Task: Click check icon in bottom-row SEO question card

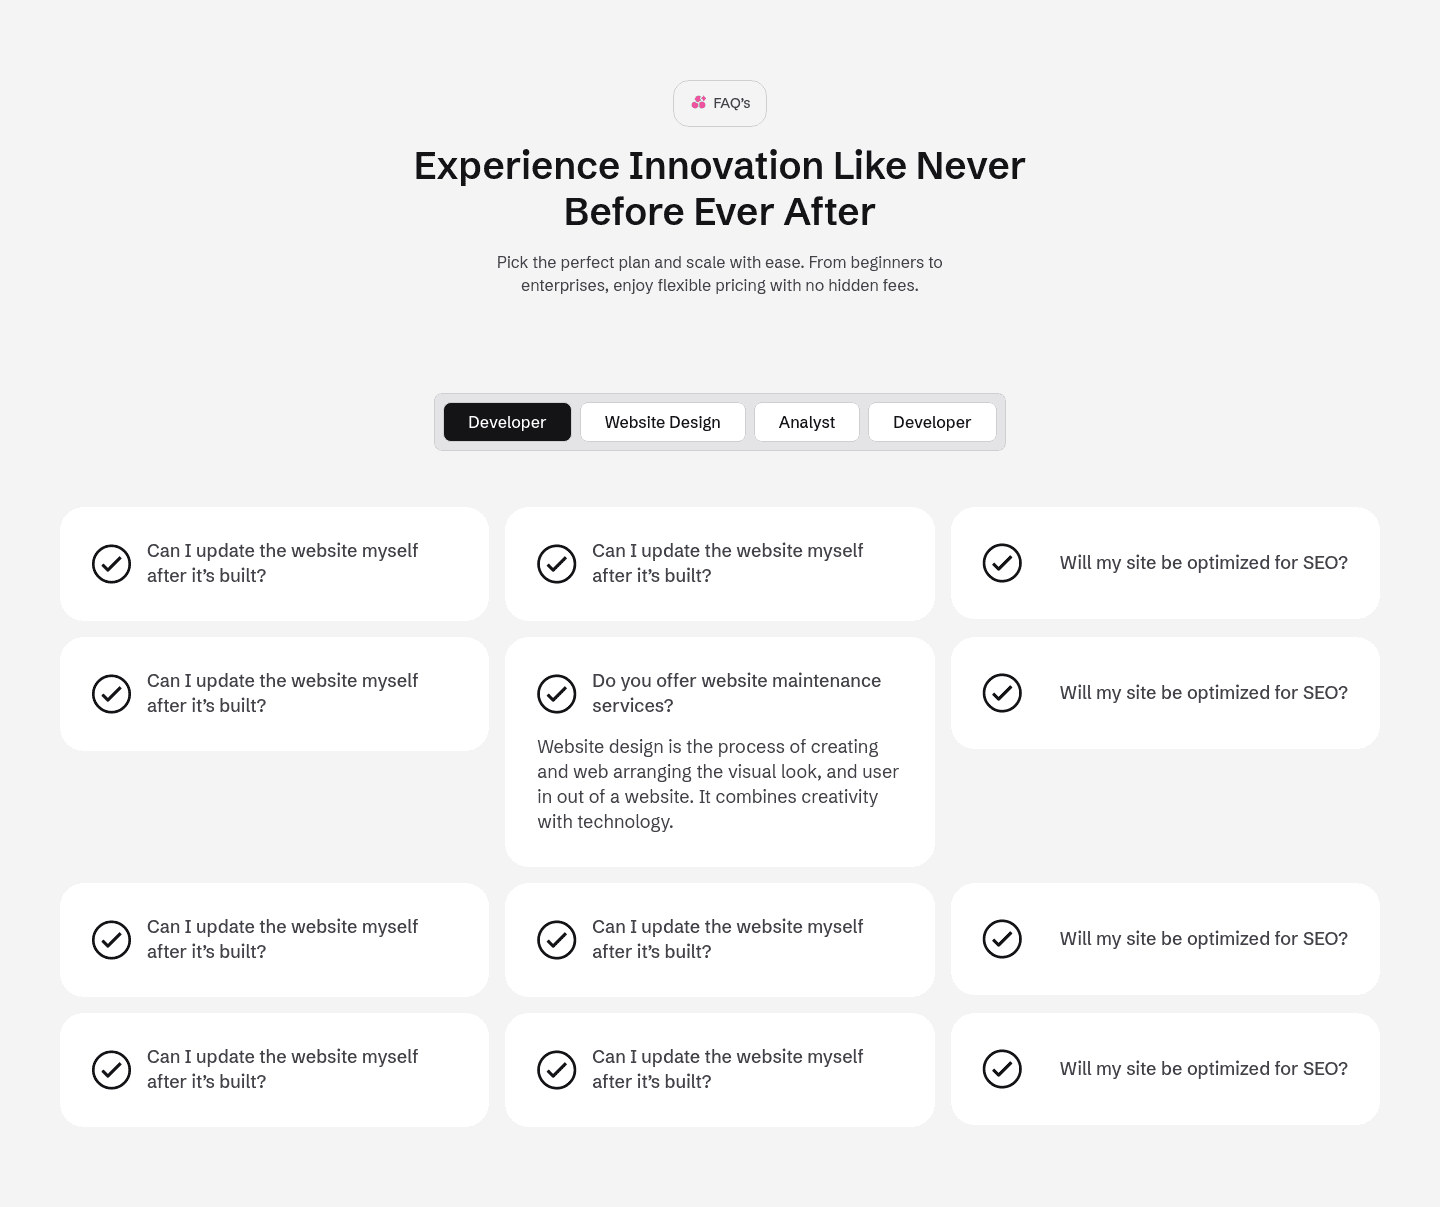Action: [x=1002, y=1069]
